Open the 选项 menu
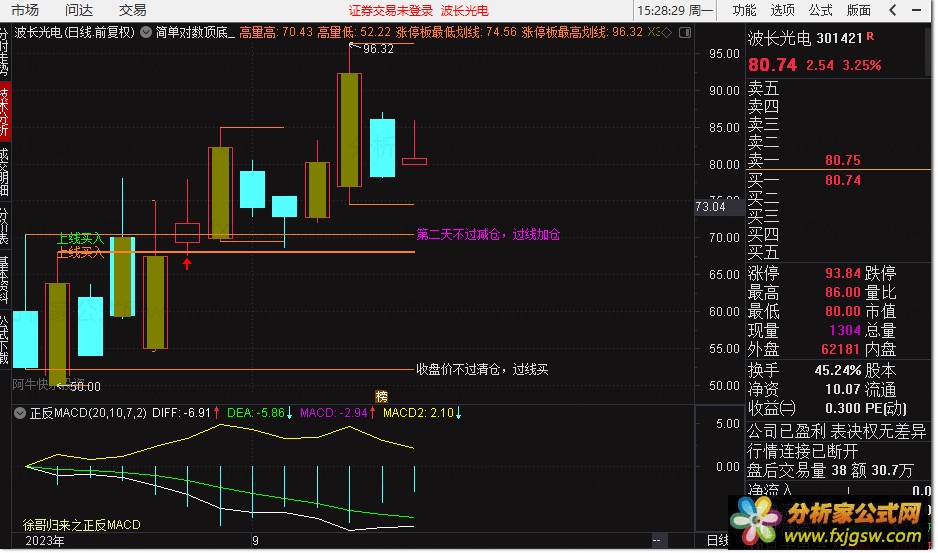 pos(782,10)
